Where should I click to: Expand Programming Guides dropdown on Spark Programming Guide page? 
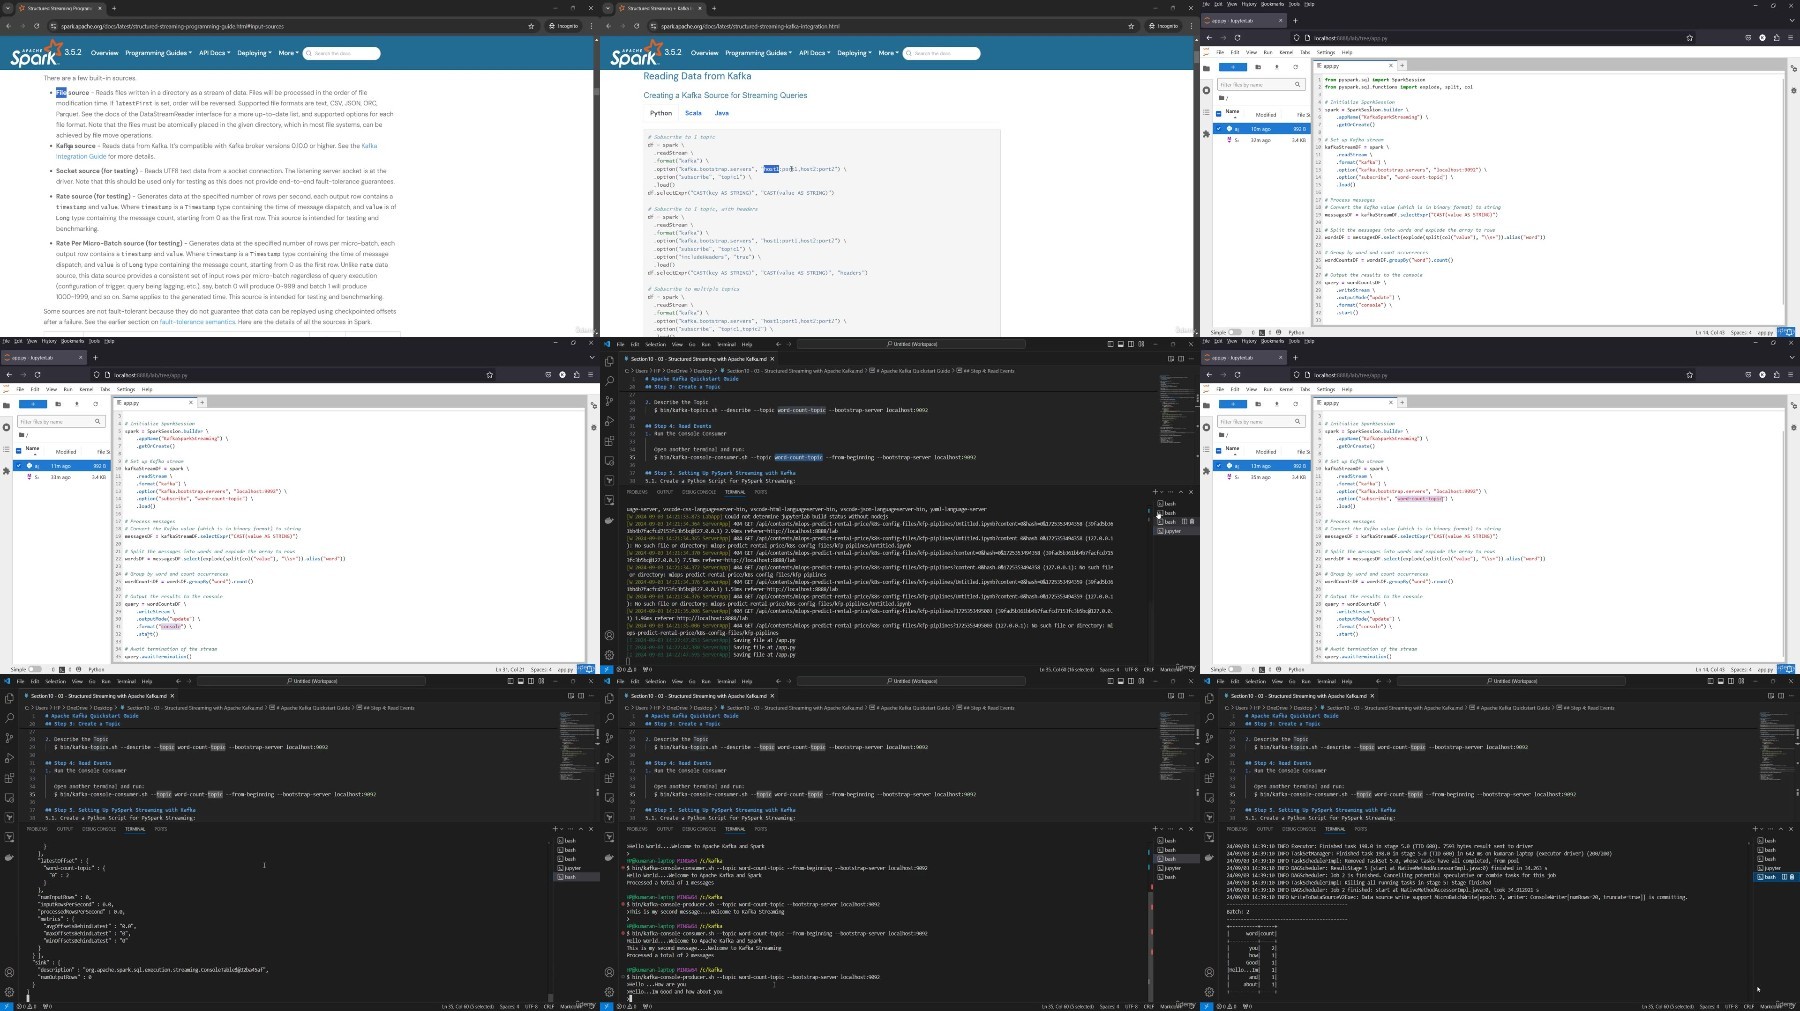(158, 53)
